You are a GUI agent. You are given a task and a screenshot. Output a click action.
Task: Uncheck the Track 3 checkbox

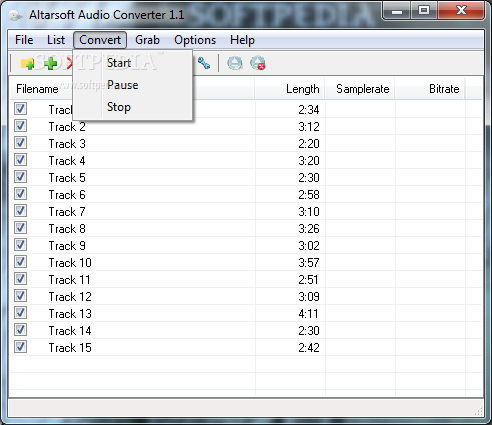20,143
